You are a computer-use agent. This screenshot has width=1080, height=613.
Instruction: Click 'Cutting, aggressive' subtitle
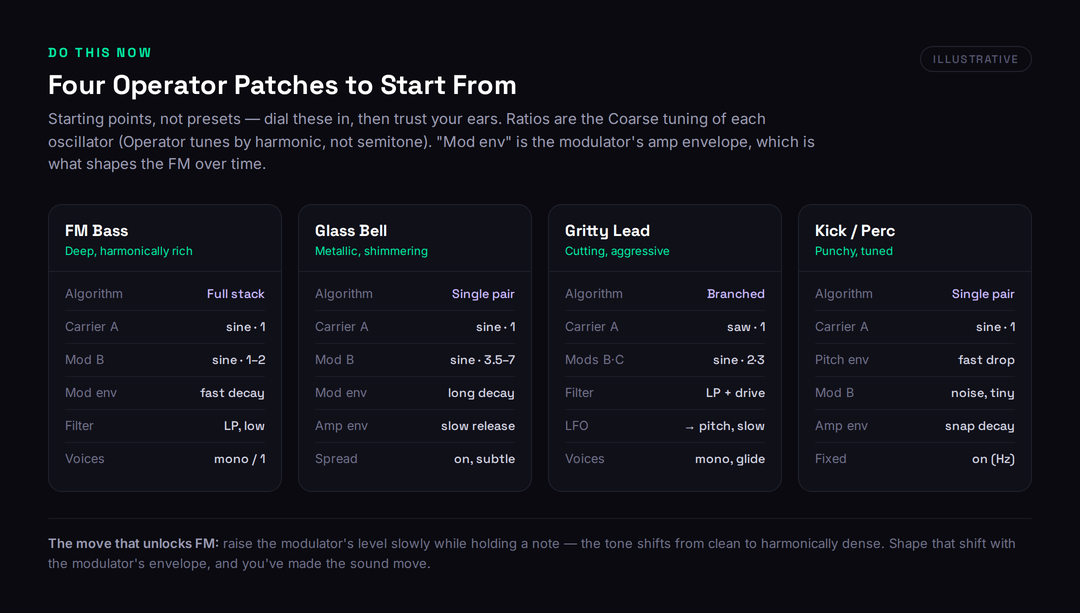617,251
